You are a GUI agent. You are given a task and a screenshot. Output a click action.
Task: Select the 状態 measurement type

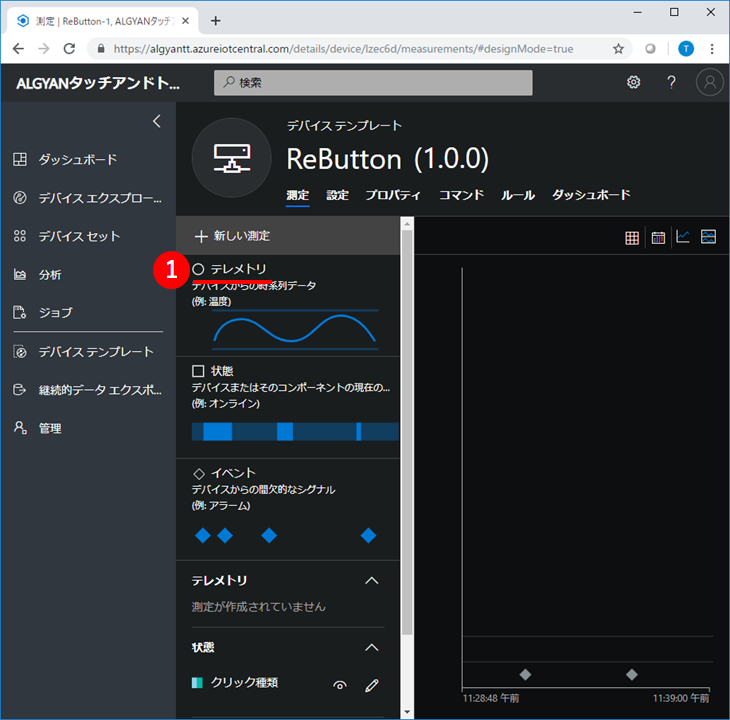pos(288,408)
